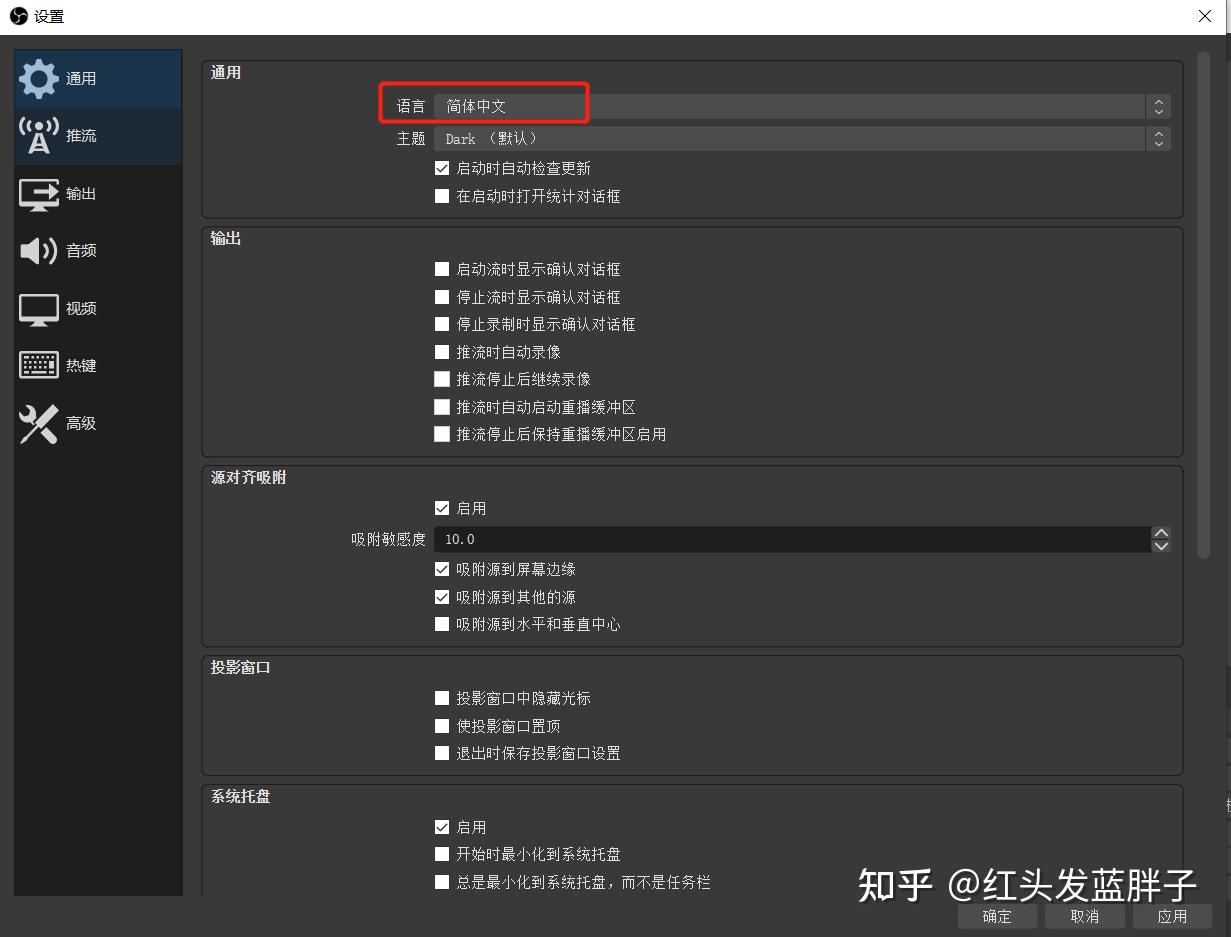Open the 视频 monitor icon section

(39, 309)
